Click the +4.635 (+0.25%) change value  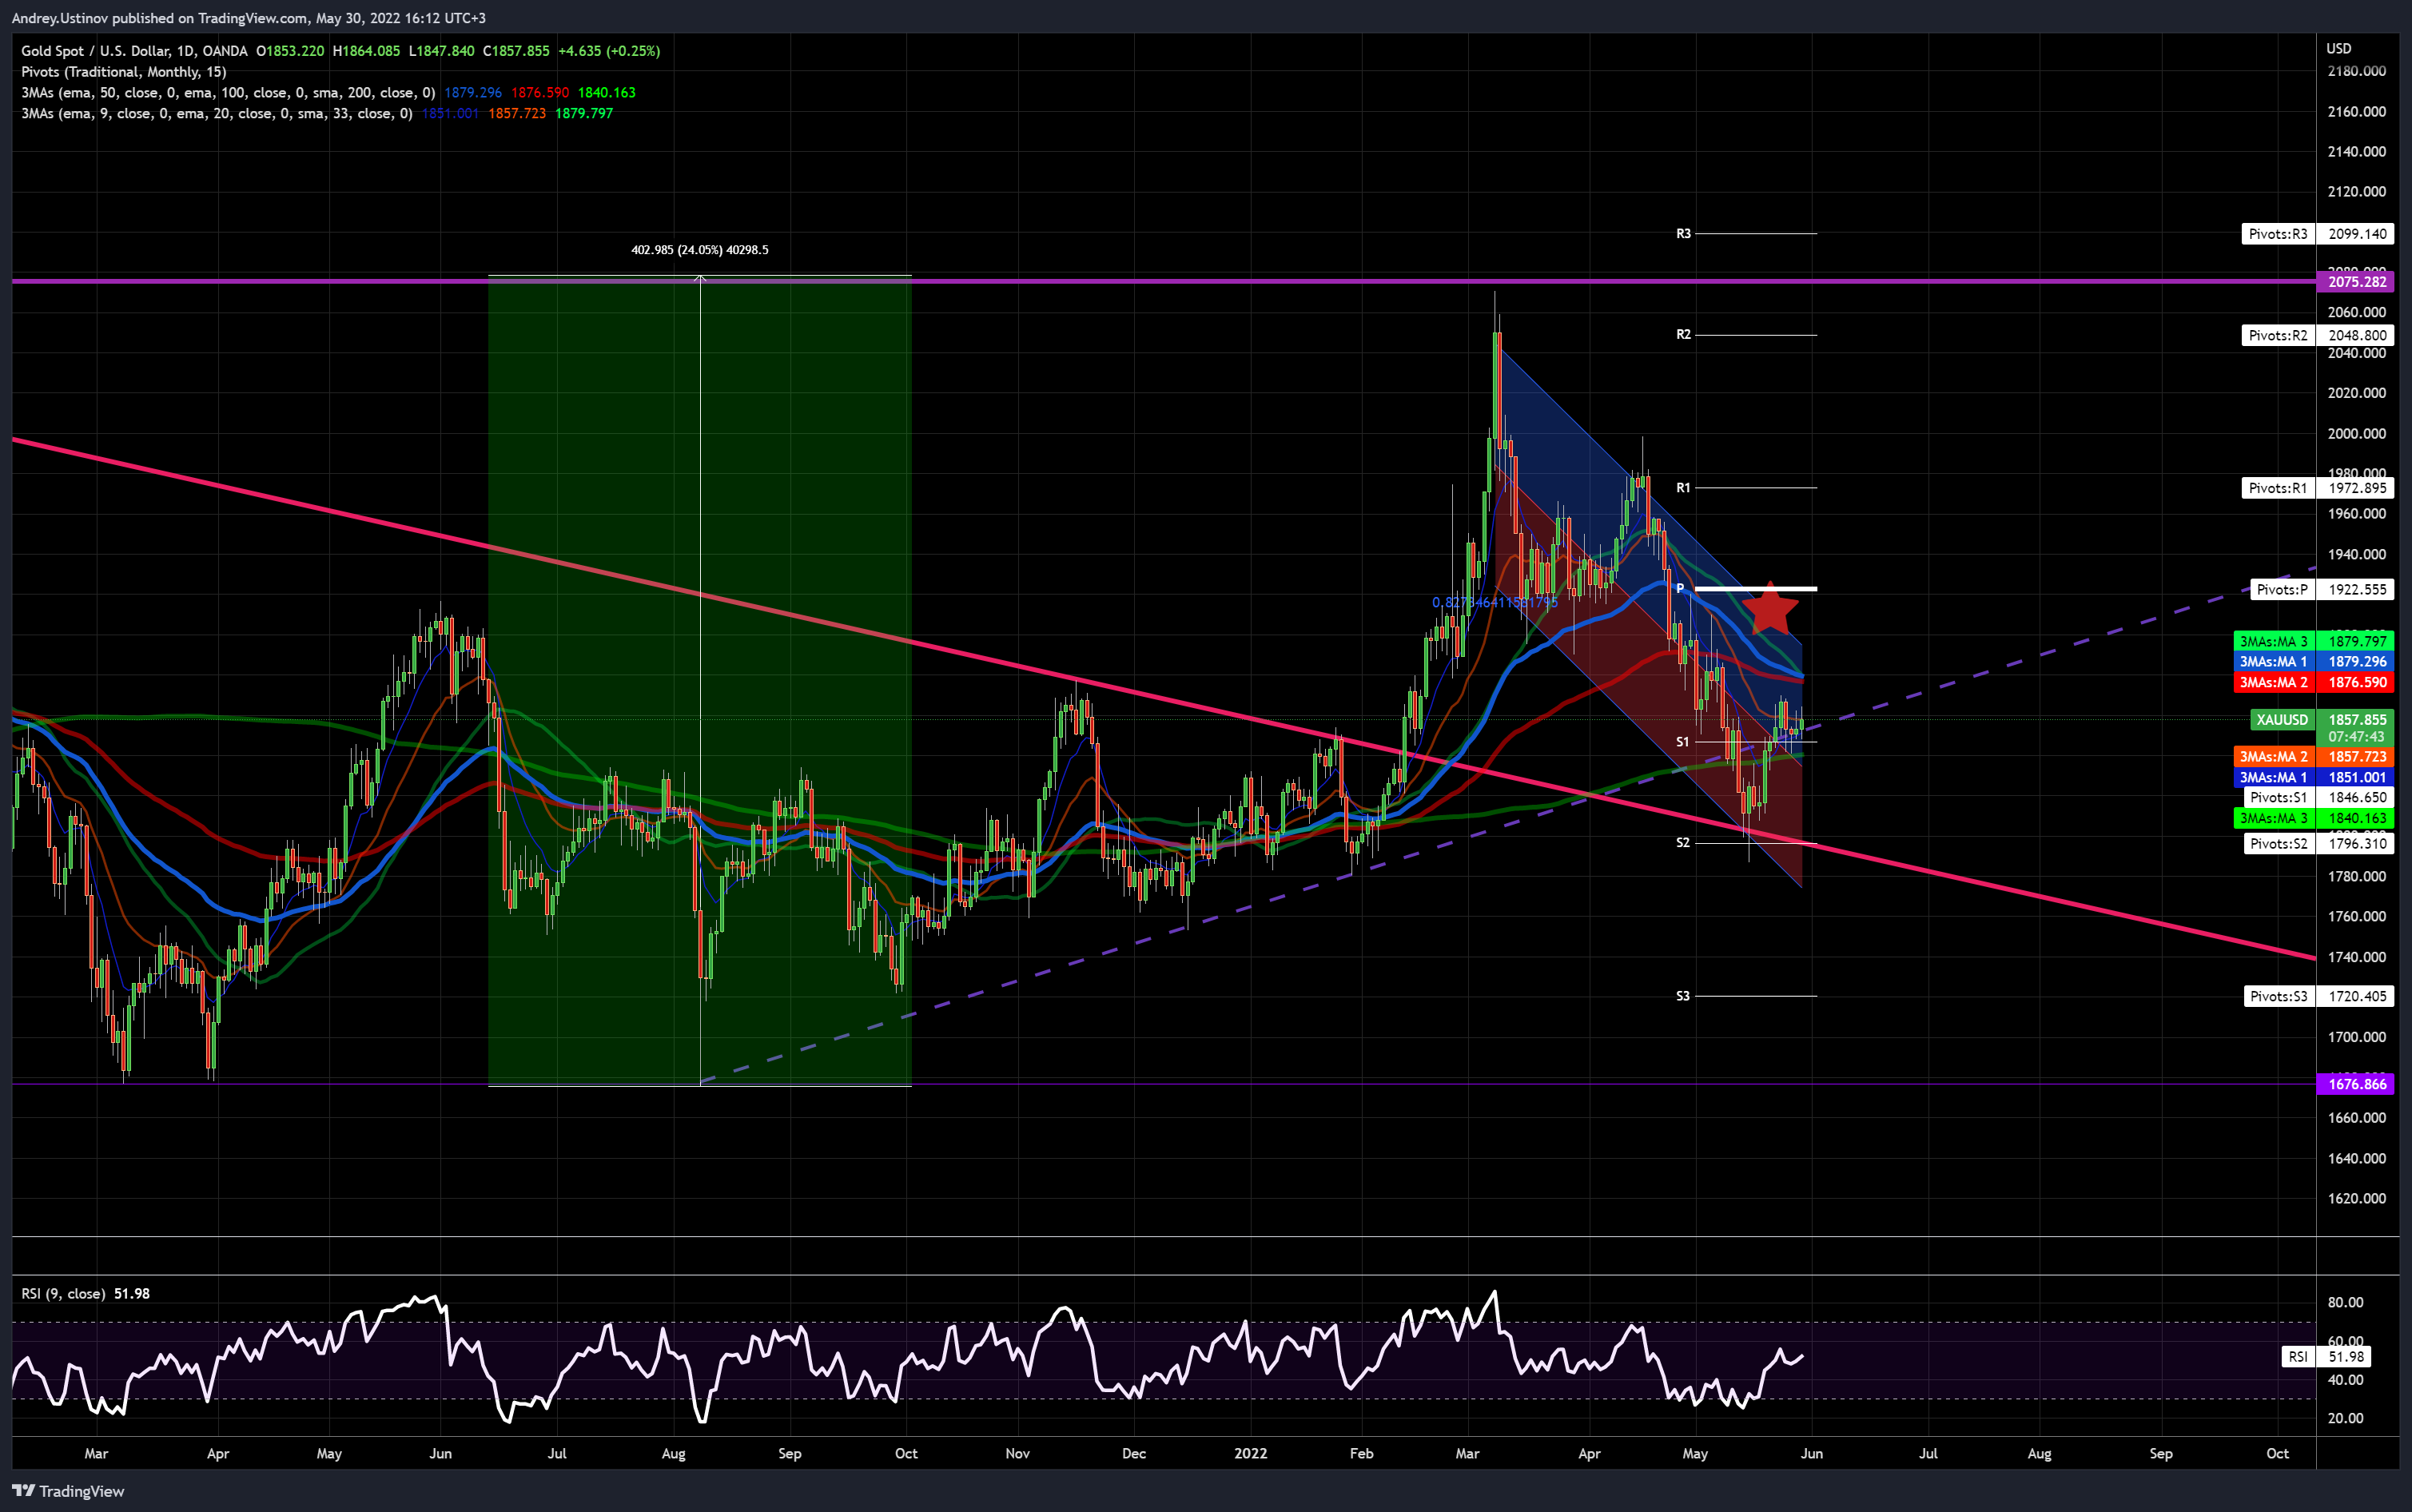(609, 51)
